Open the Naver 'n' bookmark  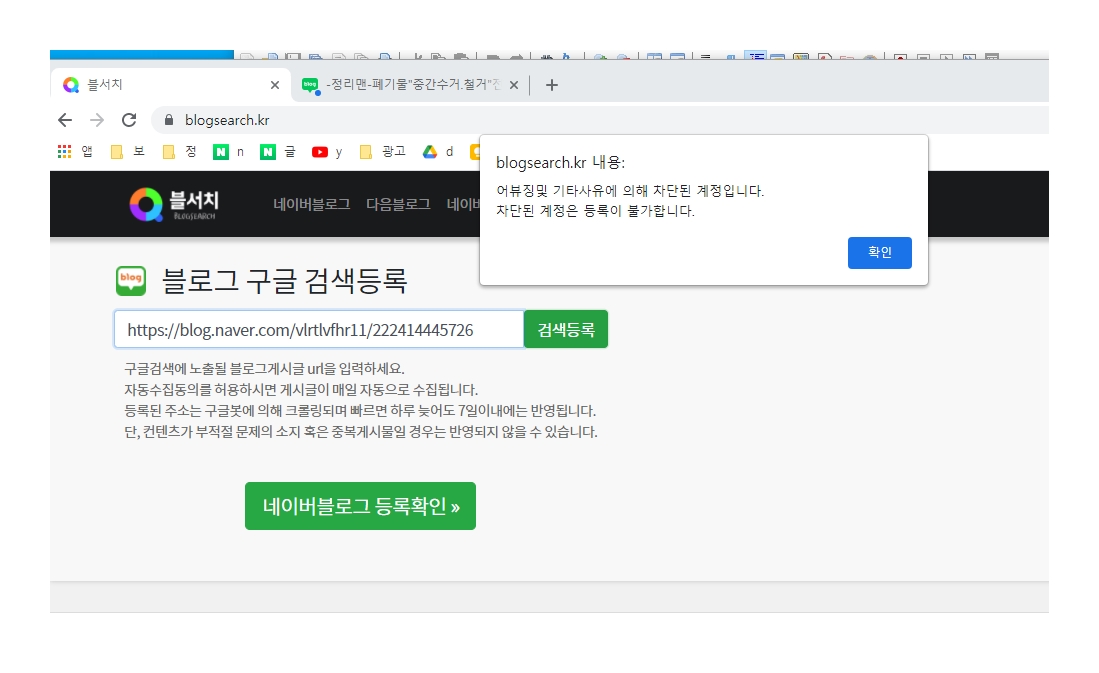229,151
